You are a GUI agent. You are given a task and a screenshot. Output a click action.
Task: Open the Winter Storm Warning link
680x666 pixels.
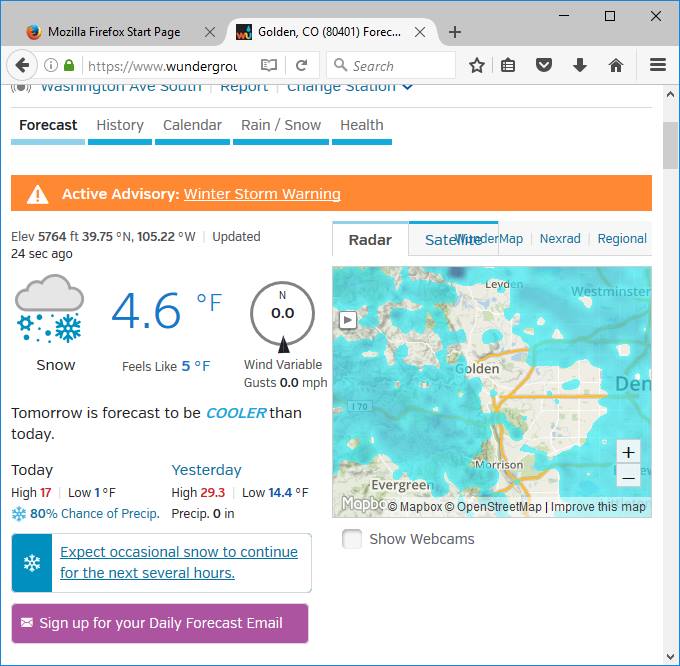pos(262,194)
